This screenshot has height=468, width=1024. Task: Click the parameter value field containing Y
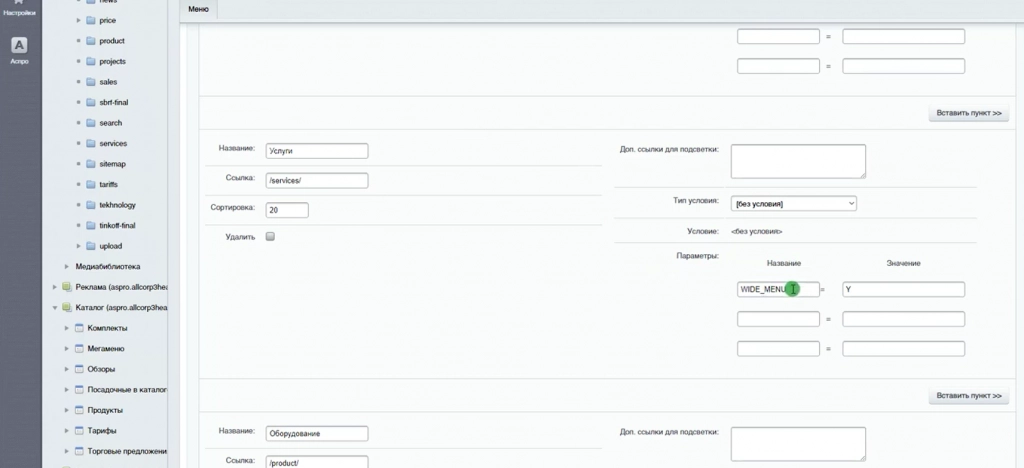point(903,289)
